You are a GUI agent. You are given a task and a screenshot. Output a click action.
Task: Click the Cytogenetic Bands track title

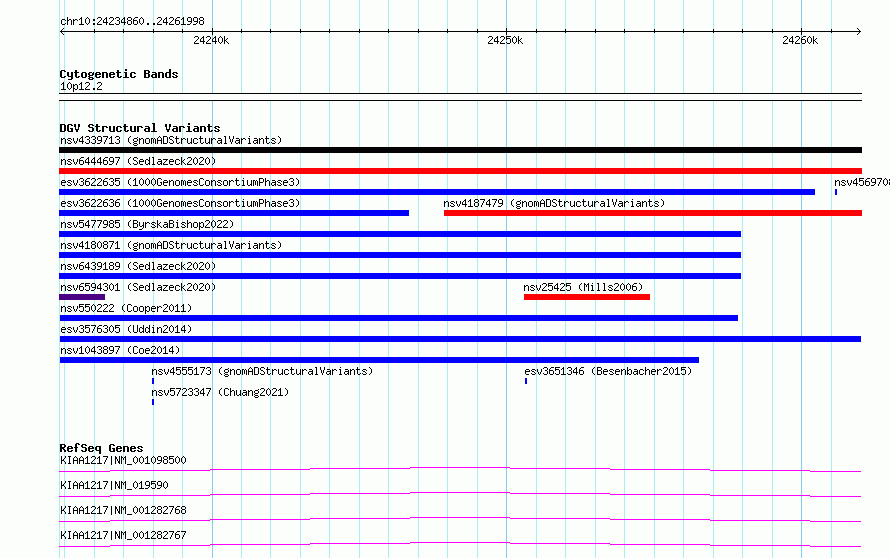[x=119, y=74]
